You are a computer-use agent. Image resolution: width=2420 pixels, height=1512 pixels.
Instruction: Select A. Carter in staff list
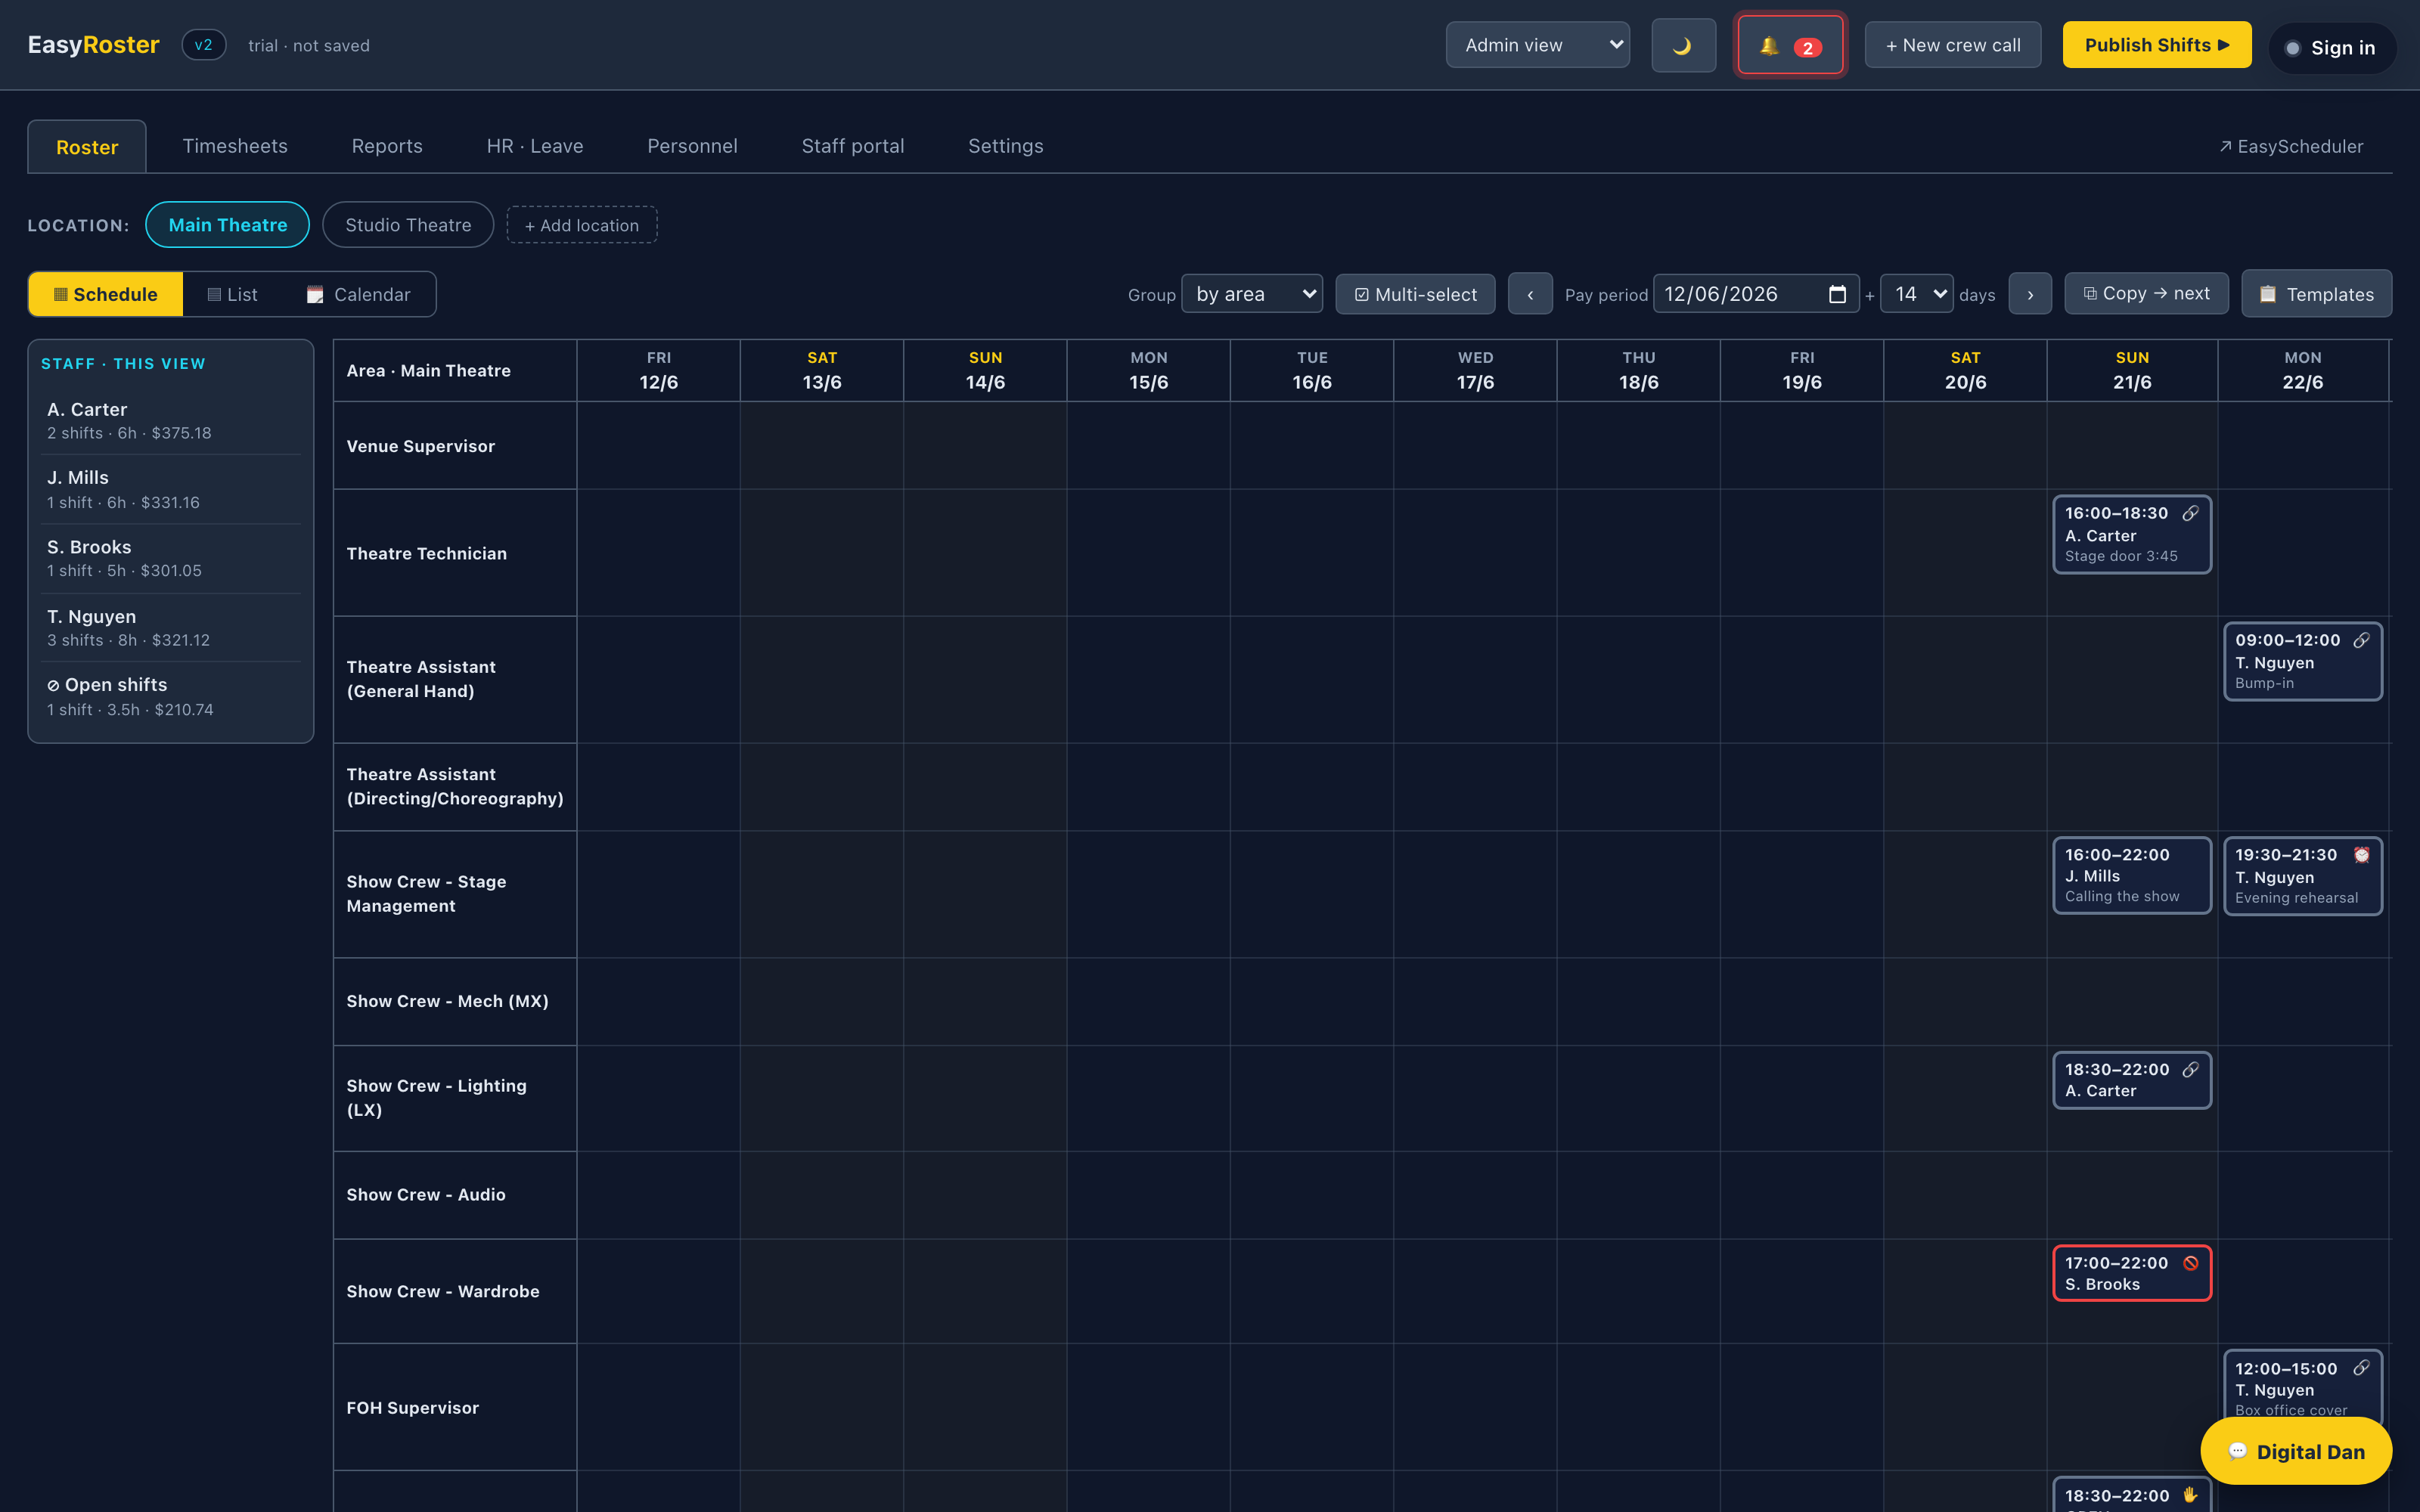click(x=172, y=420)
